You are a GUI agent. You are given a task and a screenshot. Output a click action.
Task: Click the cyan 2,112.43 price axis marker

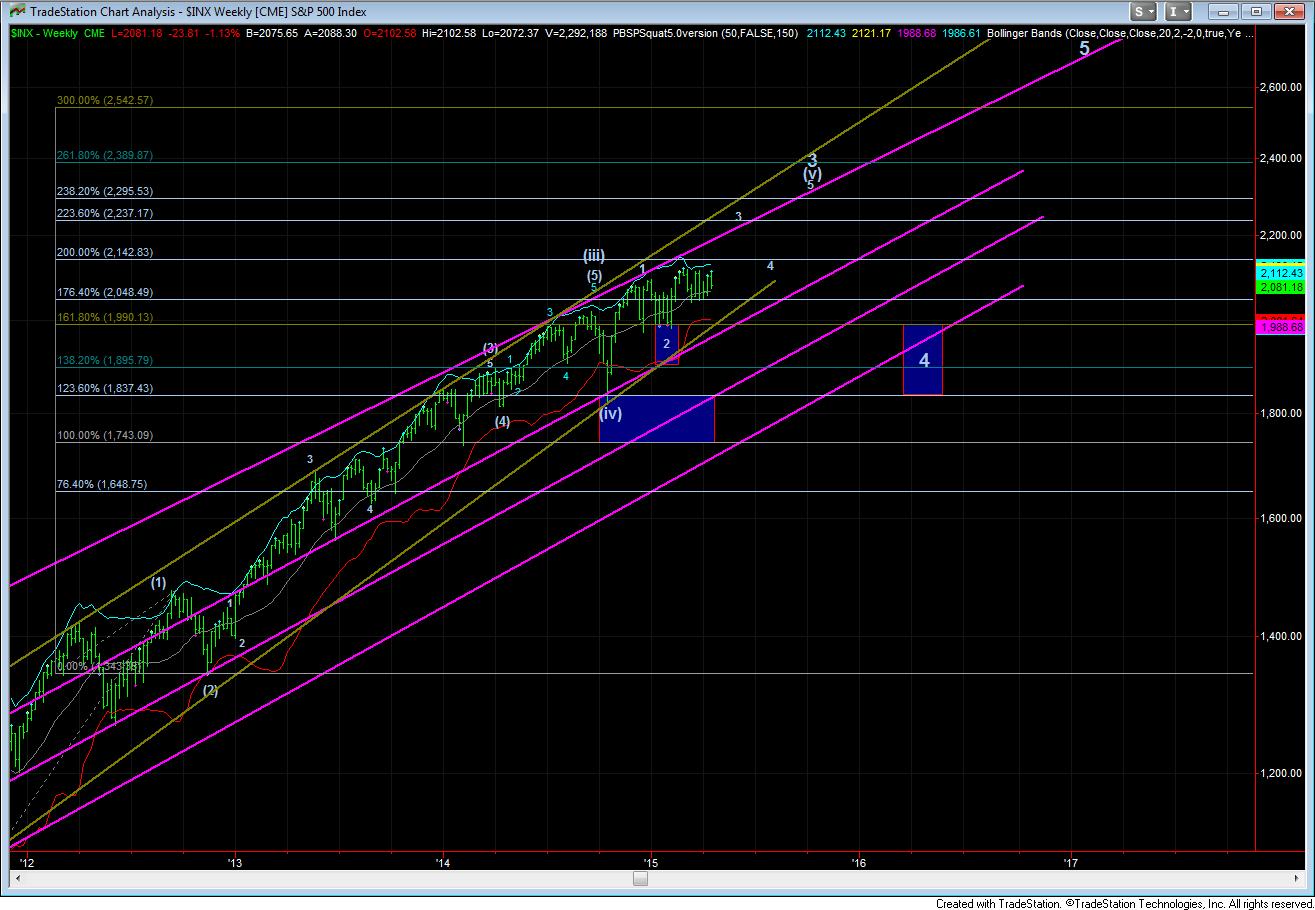[x=1282, y=273]
